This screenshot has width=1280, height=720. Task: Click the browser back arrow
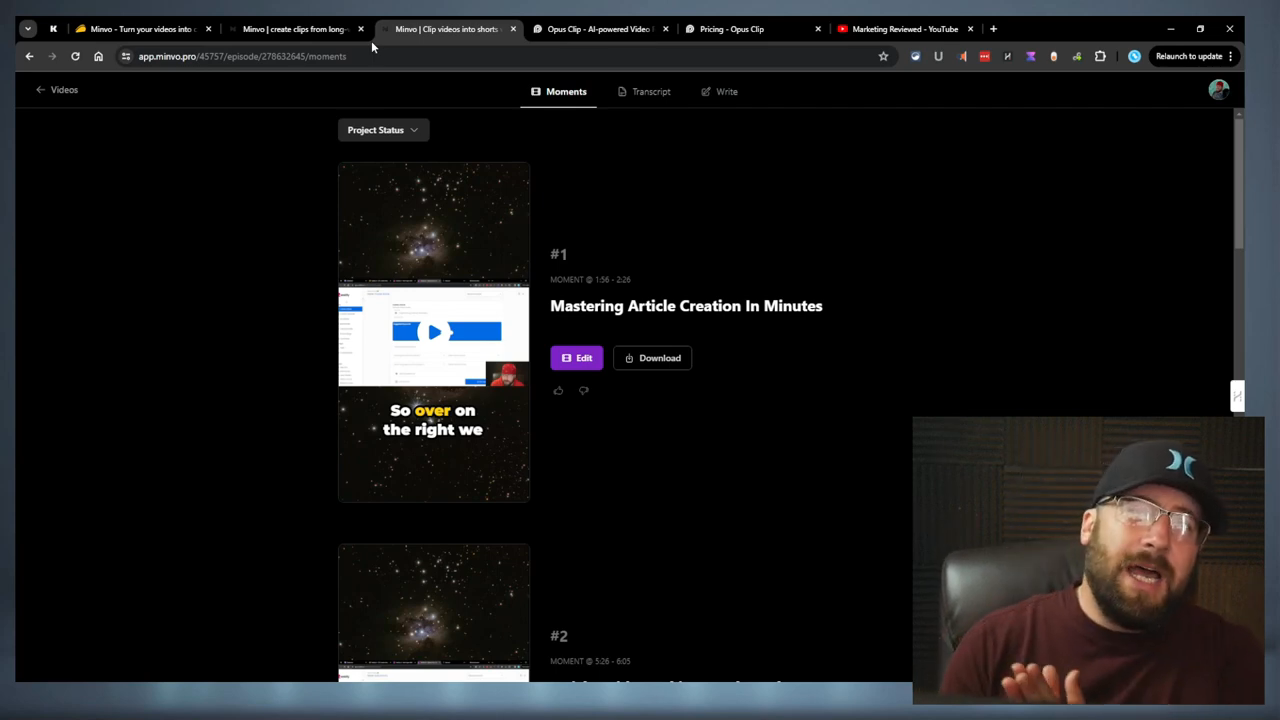(29, 56)
